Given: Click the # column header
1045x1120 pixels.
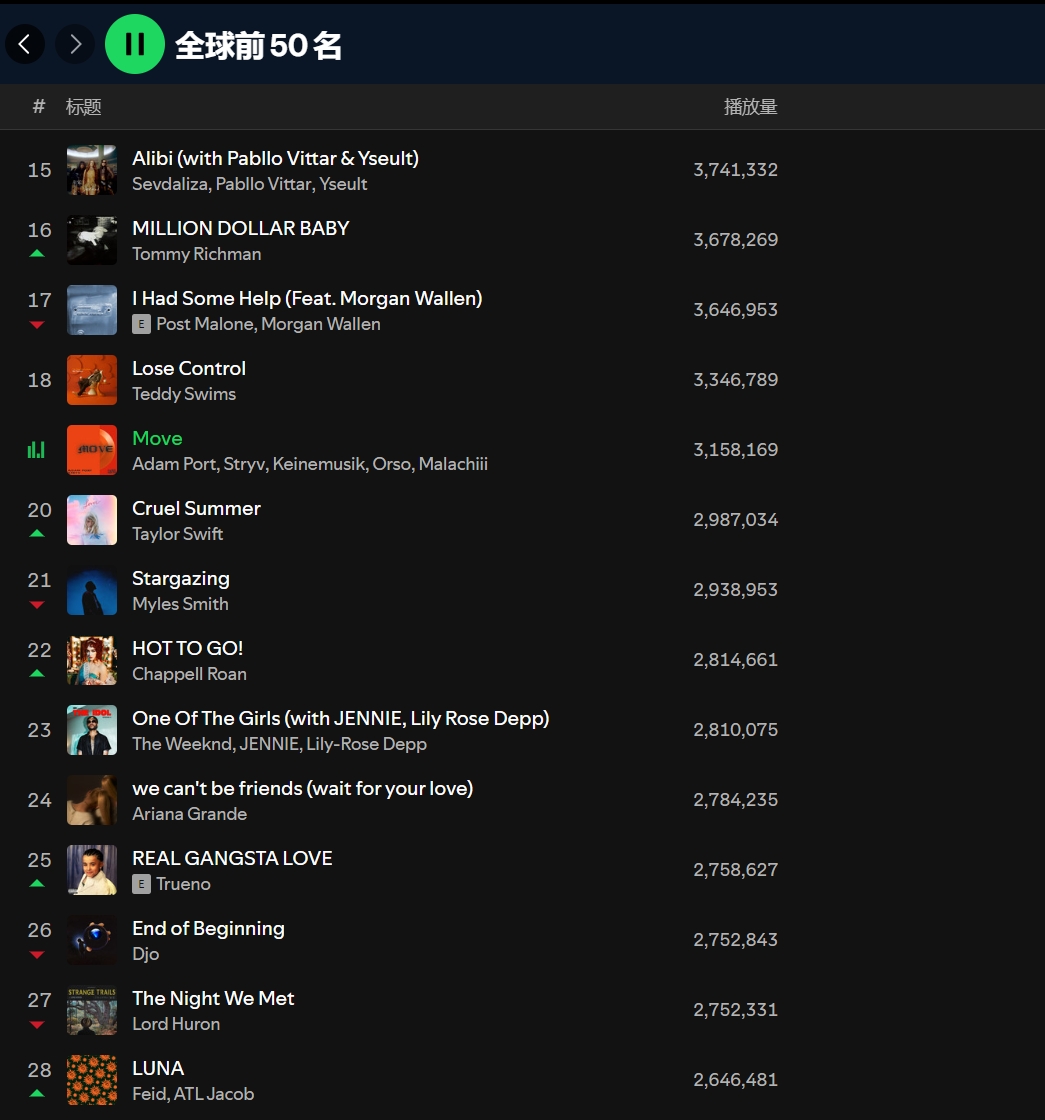Looking at the screenshot, I should (x=39, y=106).
